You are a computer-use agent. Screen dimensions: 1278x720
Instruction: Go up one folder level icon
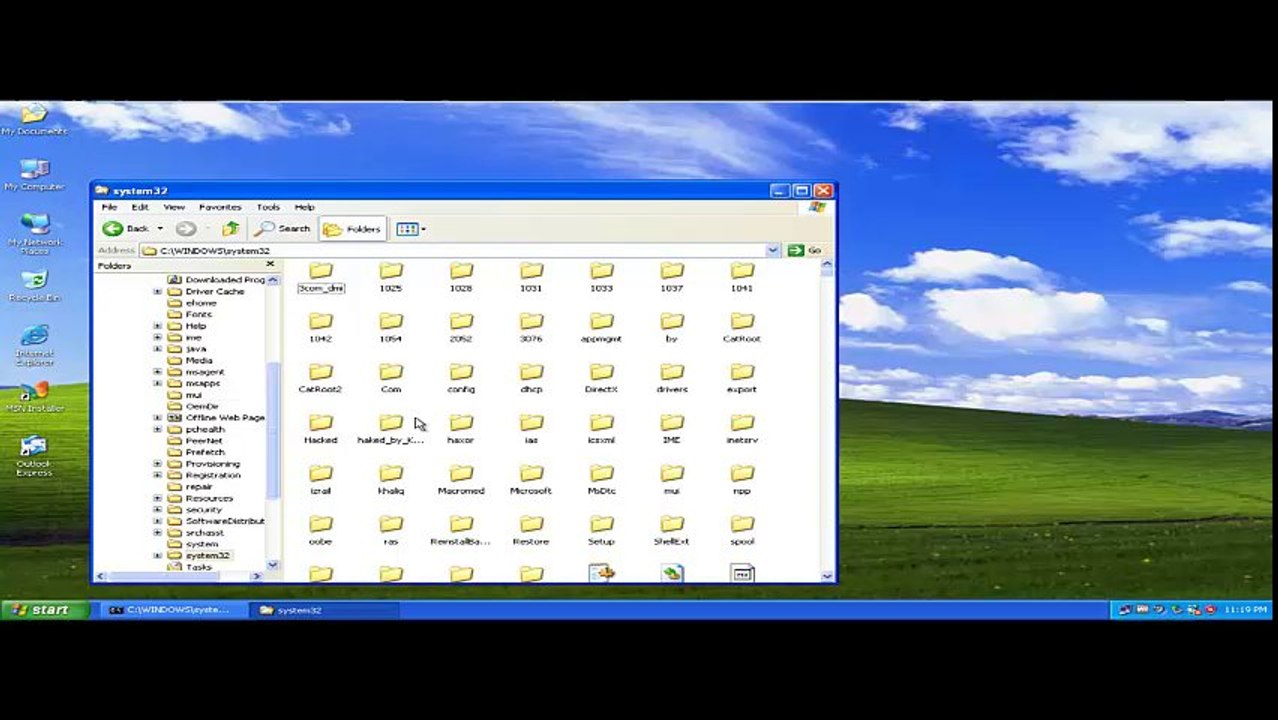[231, 229]
